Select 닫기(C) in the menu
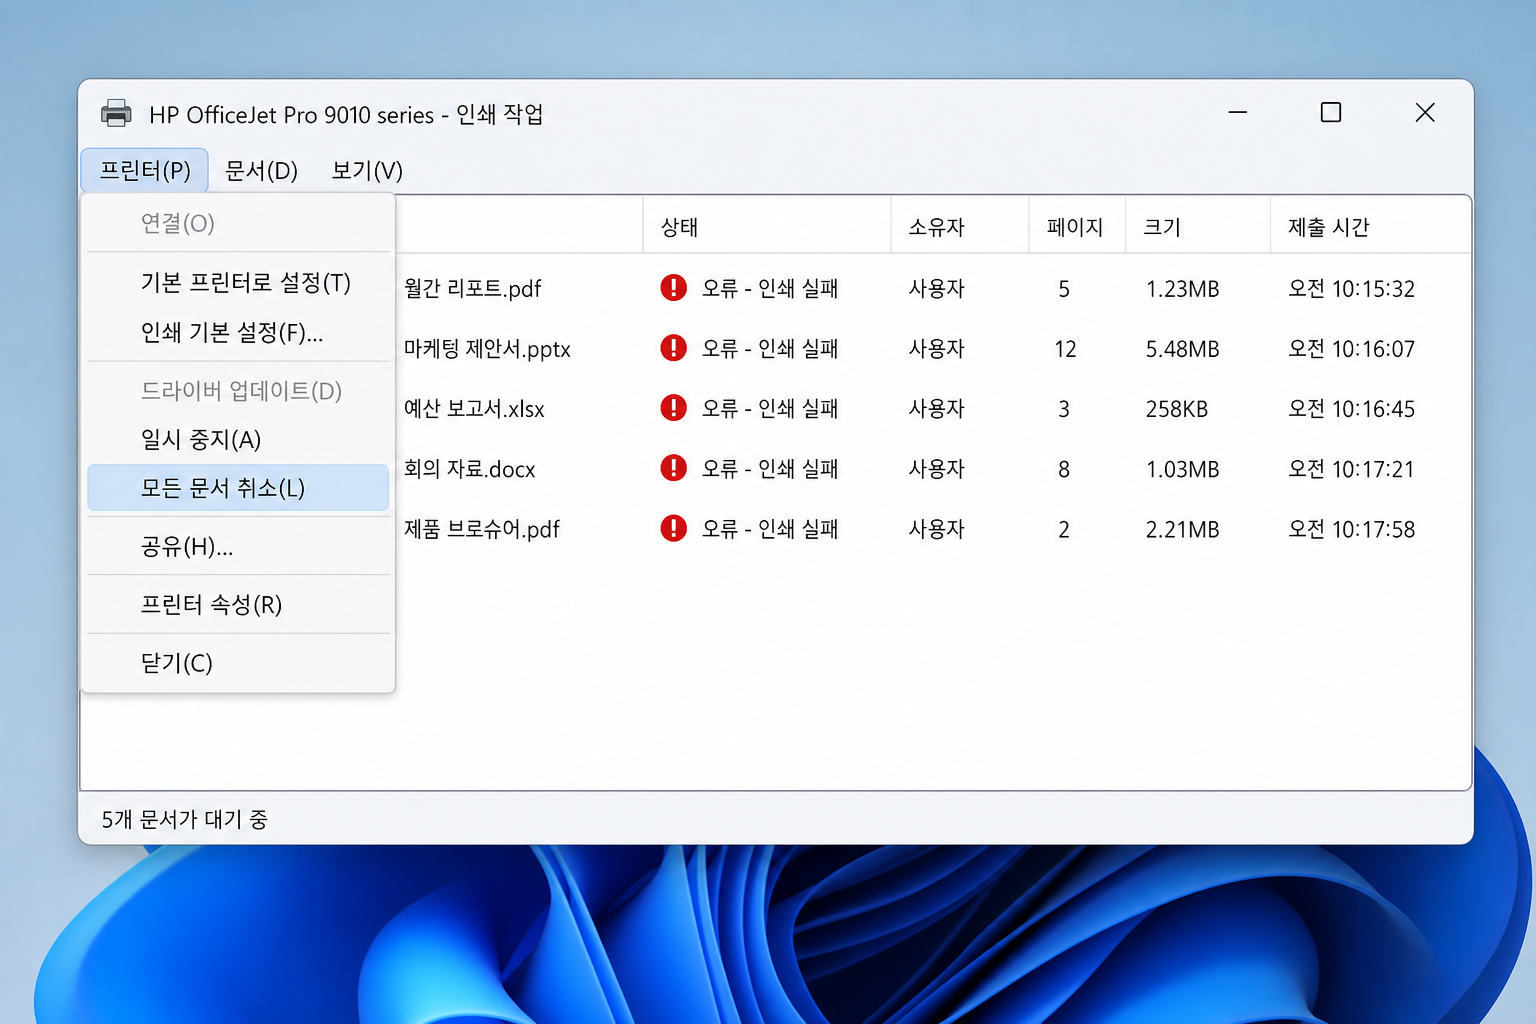The width and height of the screenshot is (1536, 1024). click(x=238, y=662)
